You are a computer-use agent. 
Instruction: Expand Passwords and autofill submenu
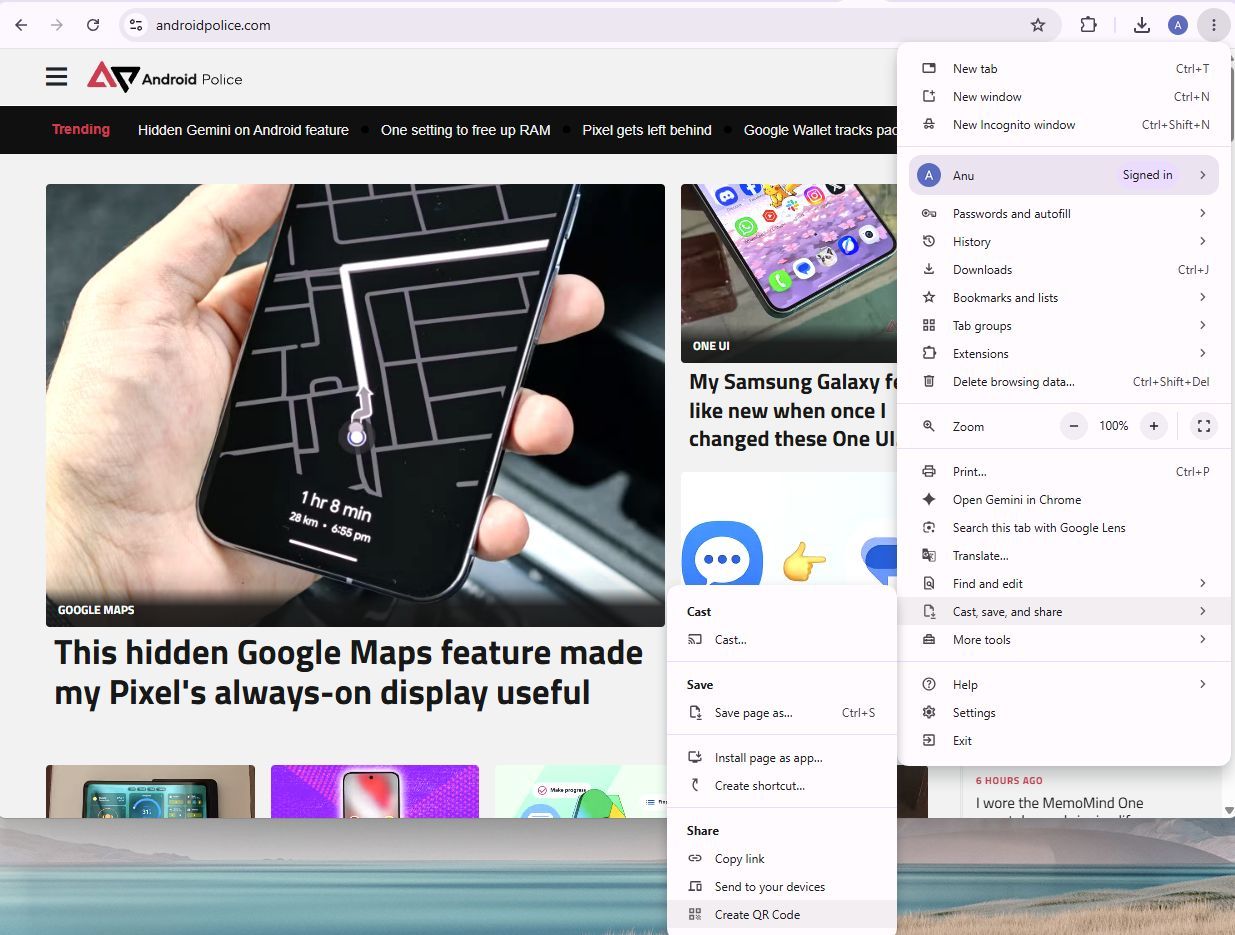1064,214
